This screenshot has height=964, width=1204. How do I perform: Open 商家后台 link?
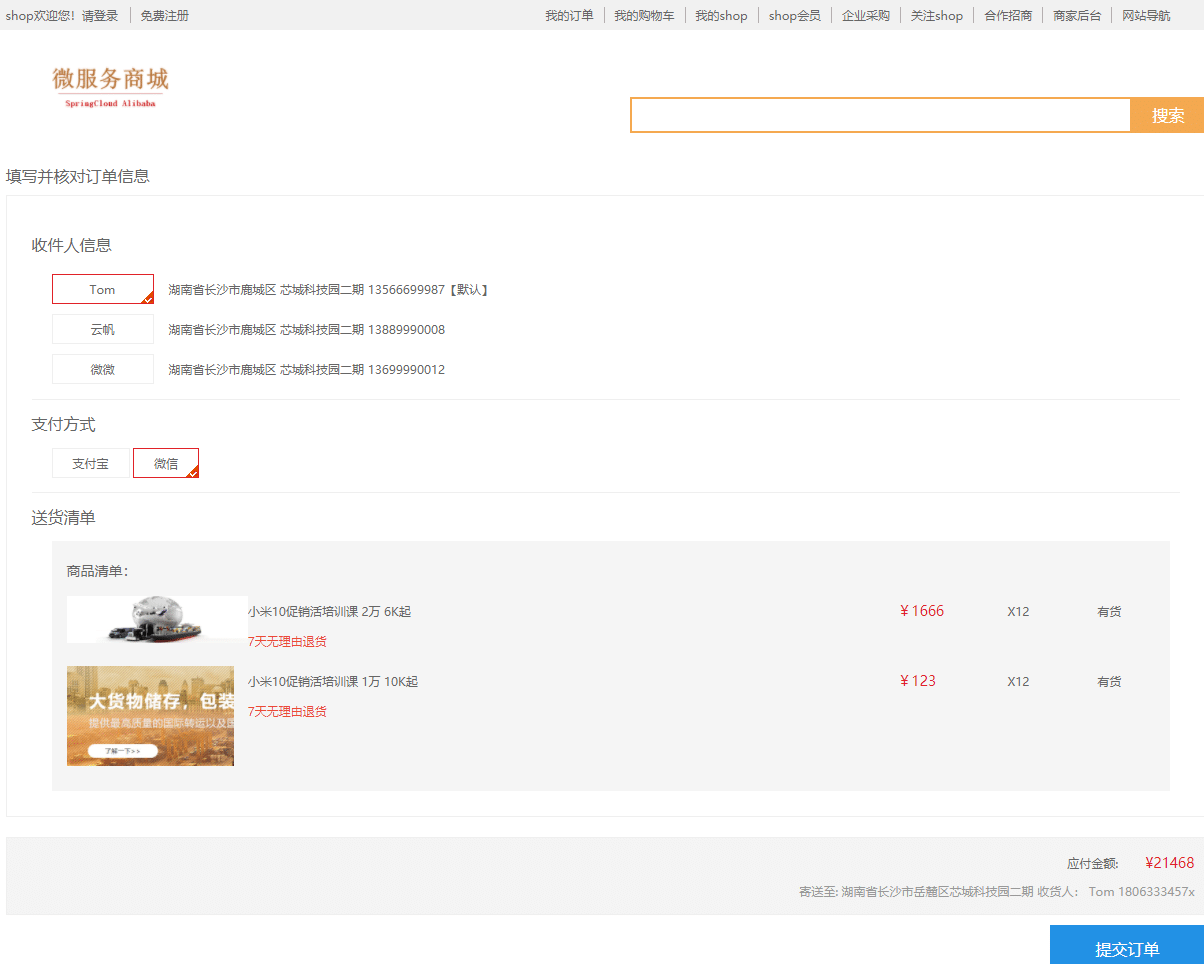1077,16
